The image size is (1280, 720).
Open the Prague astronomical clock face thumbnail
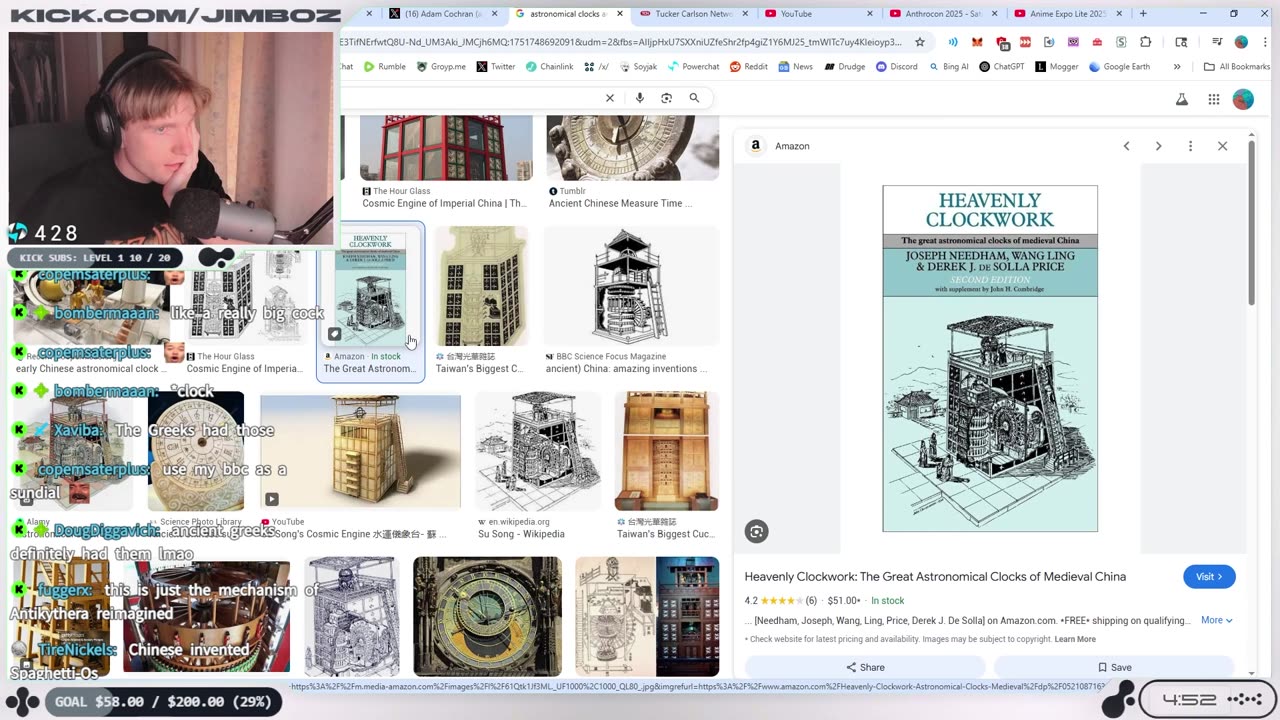(487, 617)
